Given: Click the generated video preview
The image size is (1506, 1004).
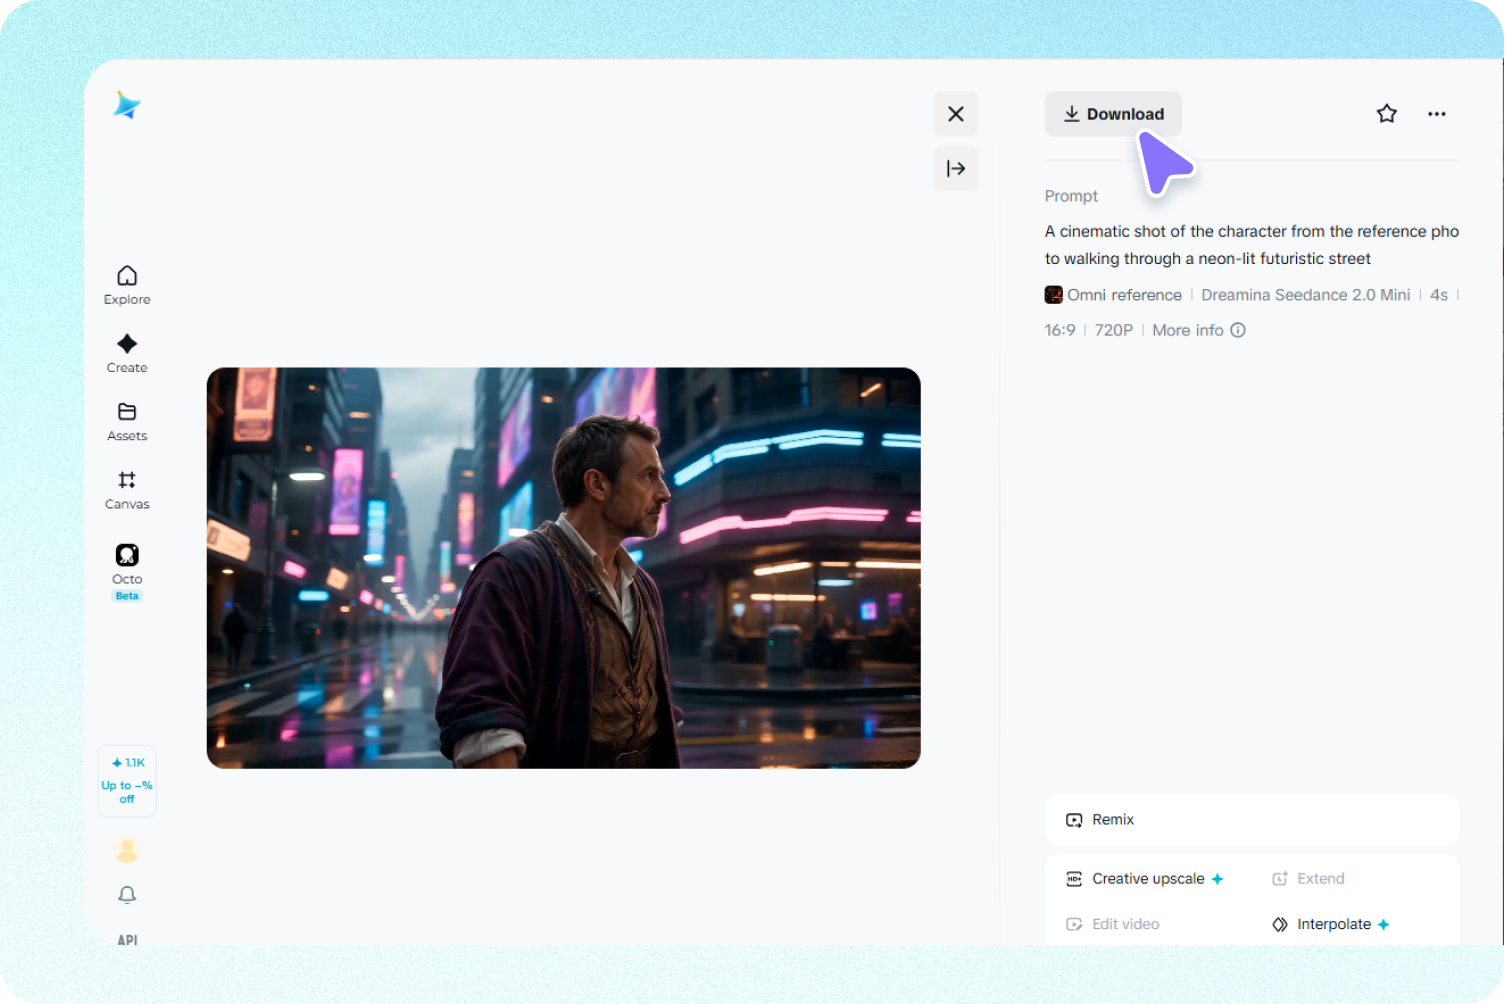Looking at the screenshot, I should (564, 568).
